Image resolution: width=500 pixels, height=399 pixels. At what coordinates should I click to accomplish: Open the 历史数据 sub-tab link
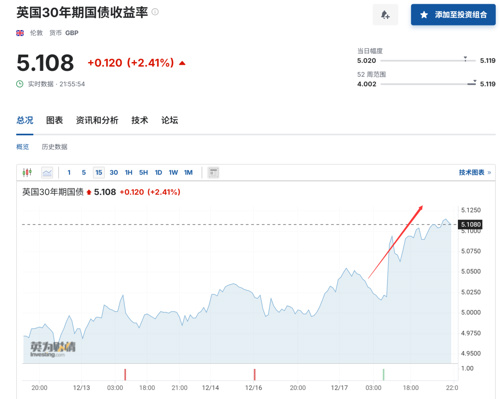55,147
